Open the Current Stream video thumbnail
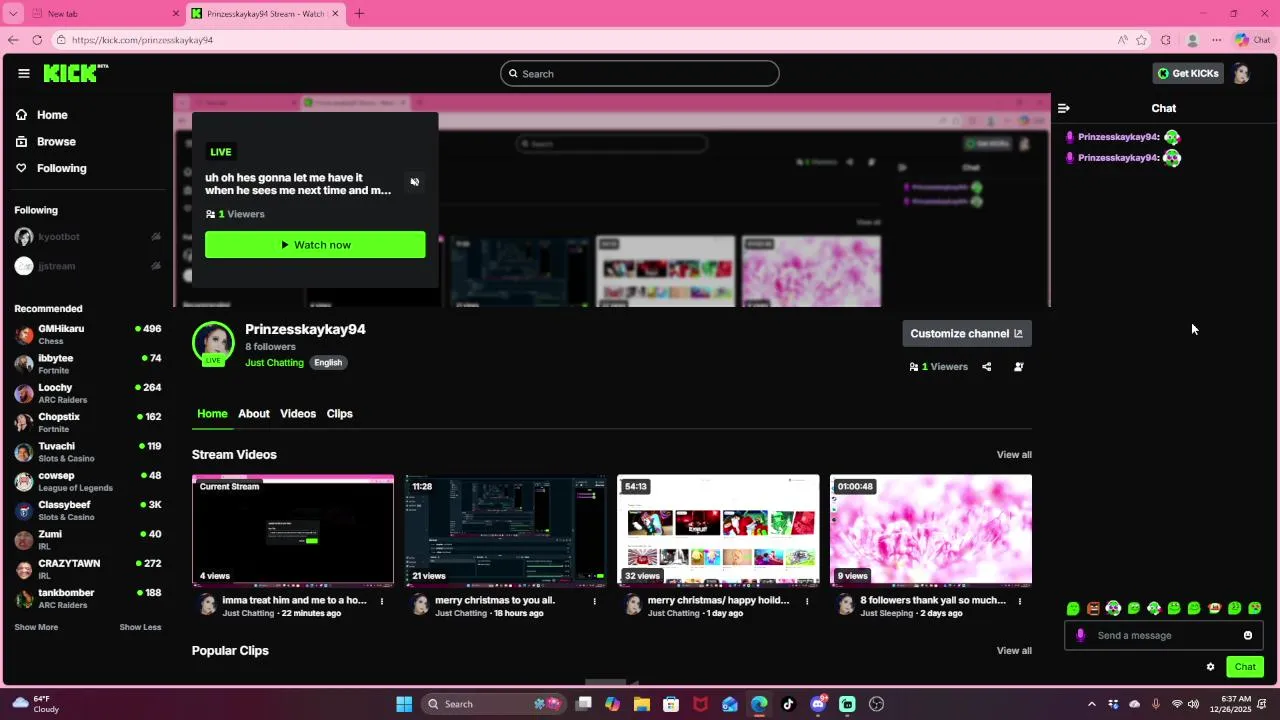Image resolution: width=1280 pixels, height=720 pixels. coord(293,530)
